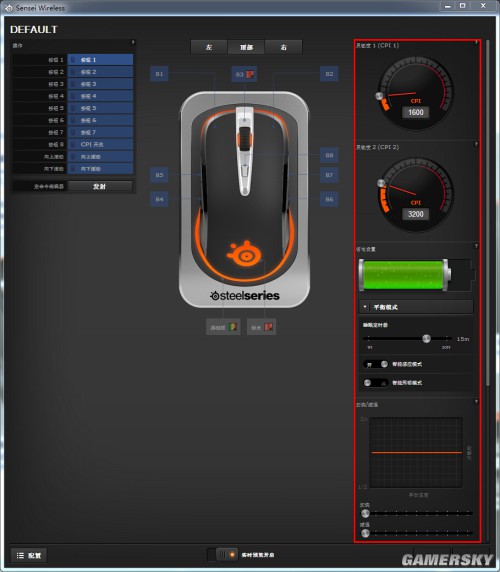This screenshot has width=500, height=572.
Task: Open the 按钮 2 action dropdown
Action: tap(100, 72)
